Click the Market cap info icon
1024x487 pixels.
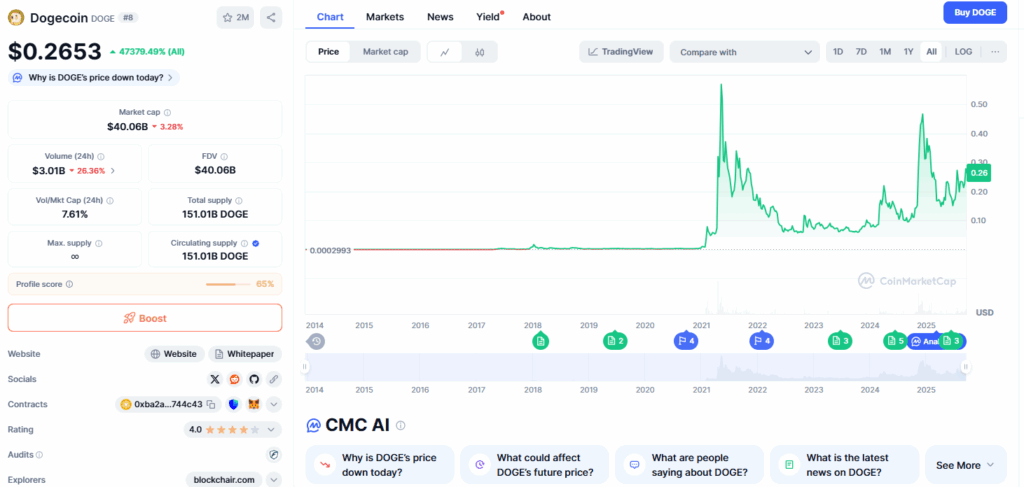pyautogui.click(x=168, y=112)
